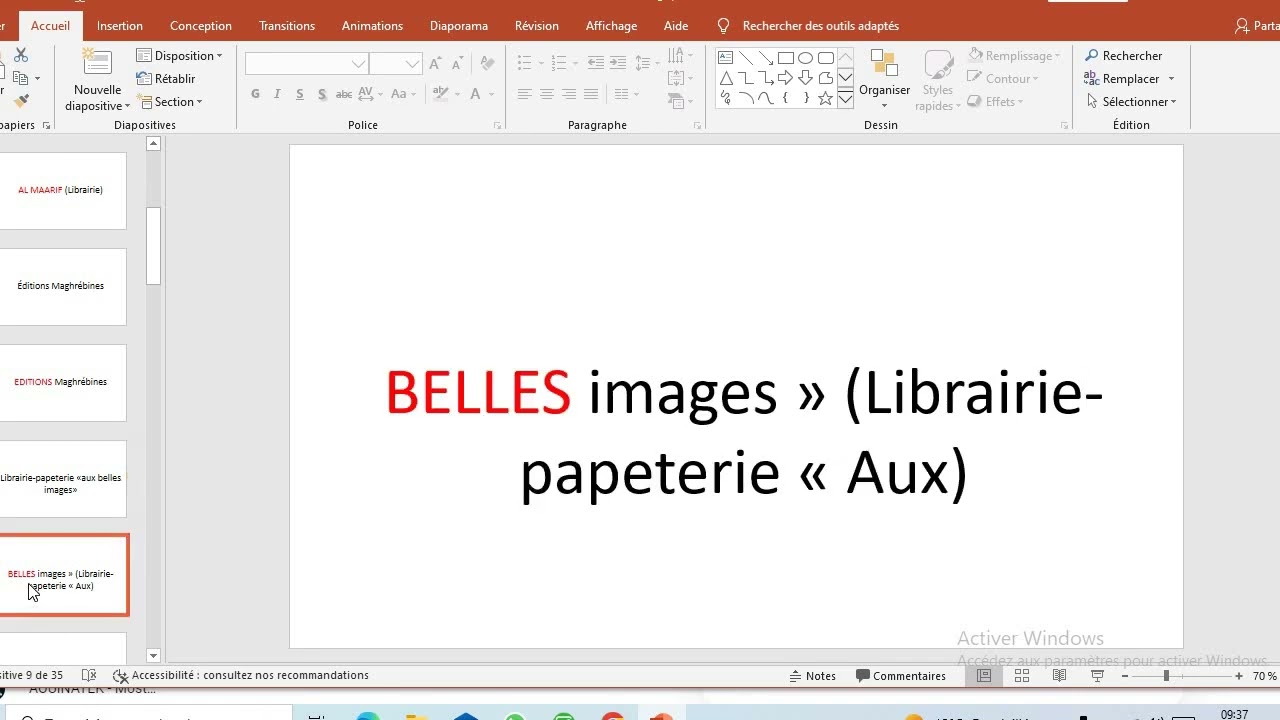Viewport: 1280px width, 720px height.
Task: Select the down block arrow shape
Action: (x=806, y=78)
